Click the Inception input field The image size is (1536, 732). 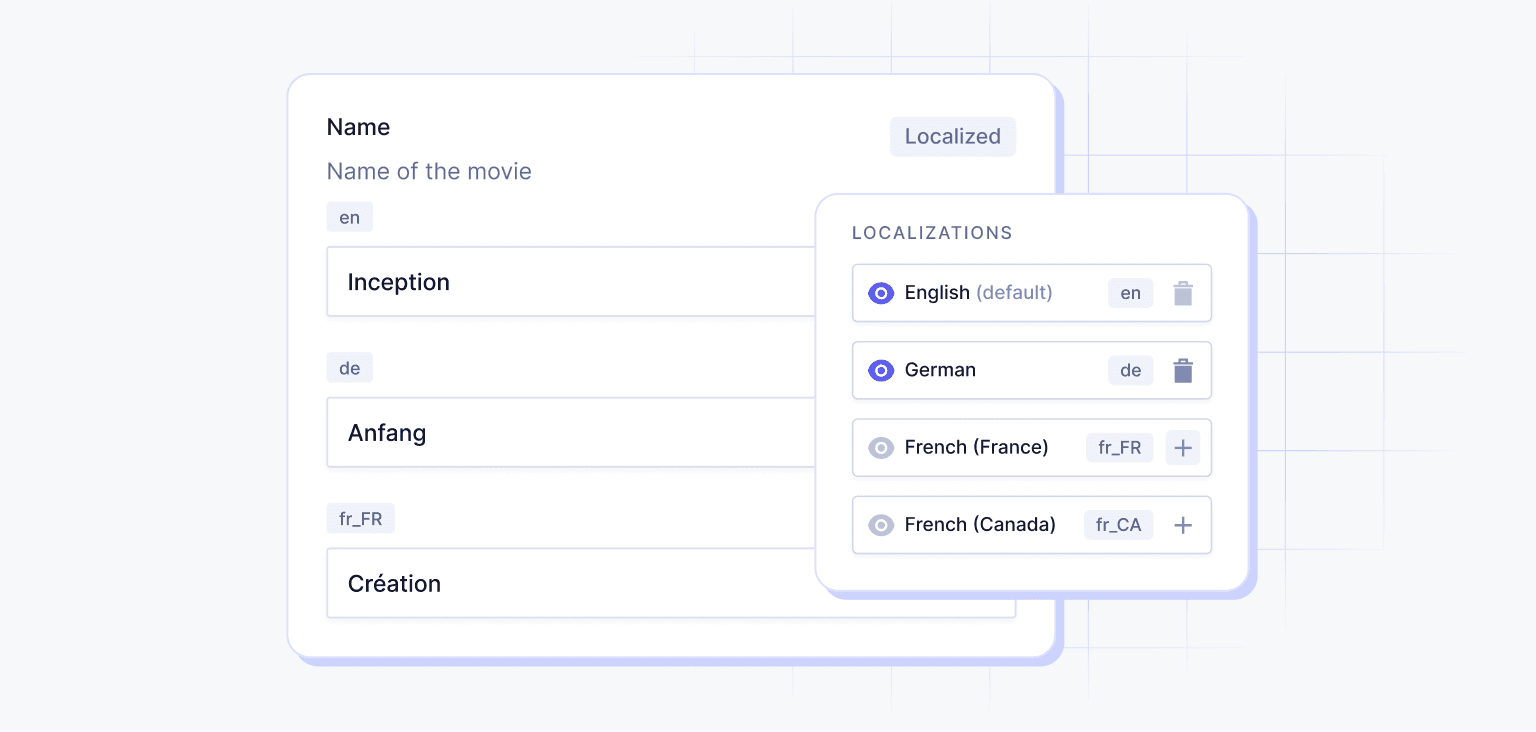tap(571, 282)
